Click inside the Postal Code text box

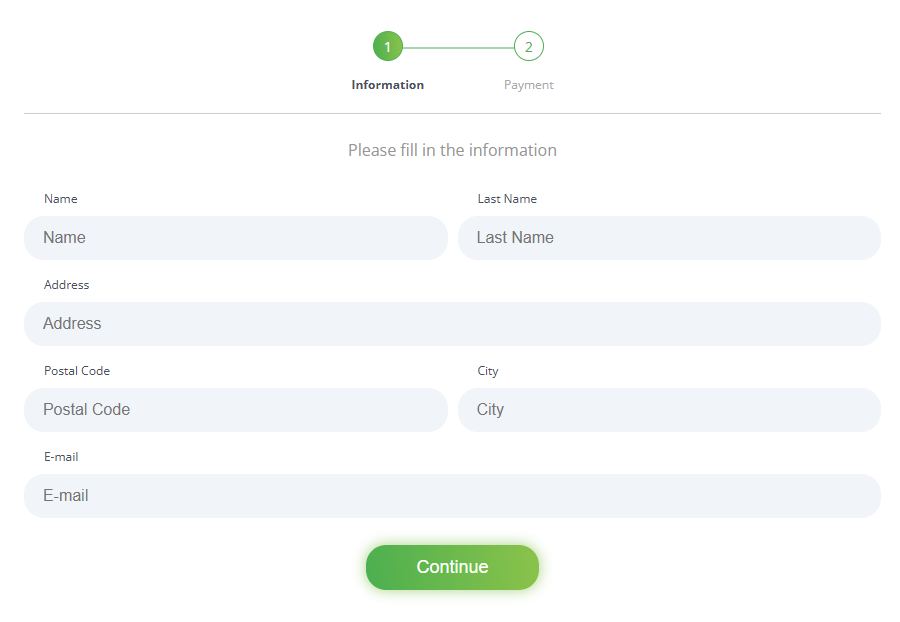point(236,410)
